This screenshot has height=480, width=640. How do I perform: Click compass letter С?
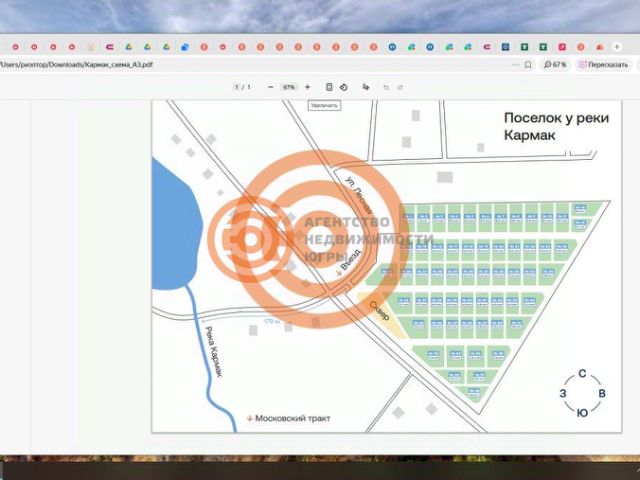582,373
